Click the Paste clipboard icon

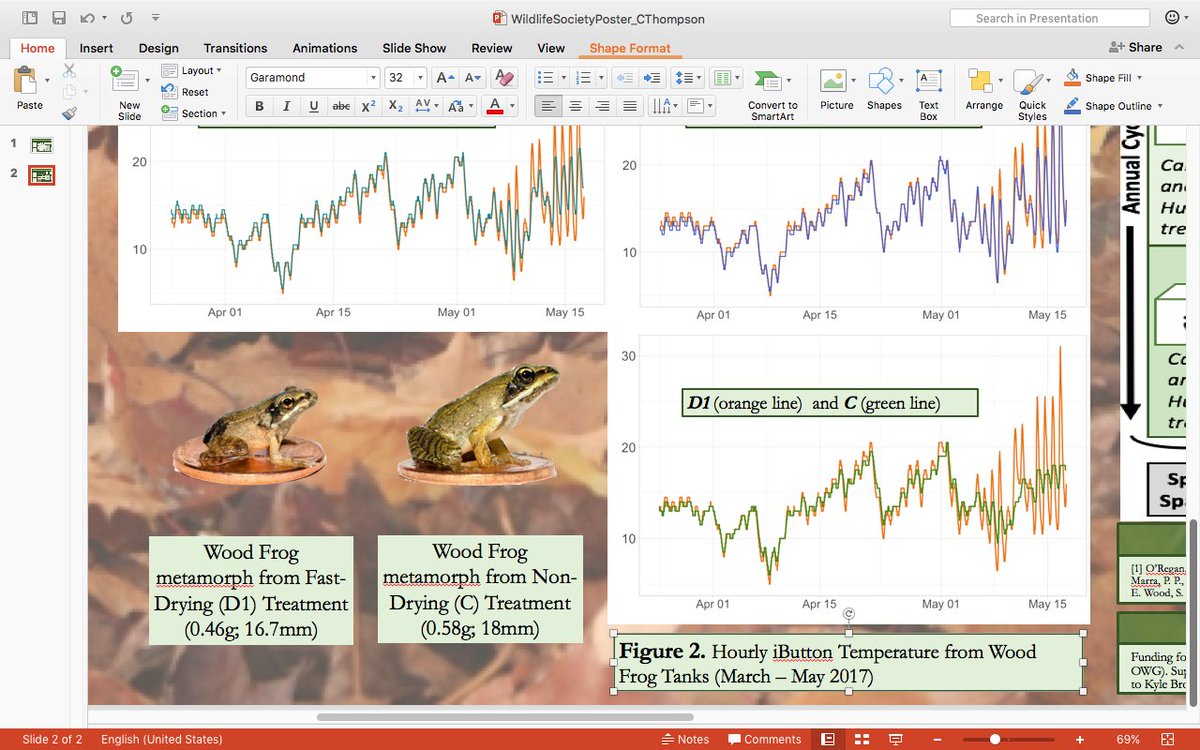click(x=25, y=80)
